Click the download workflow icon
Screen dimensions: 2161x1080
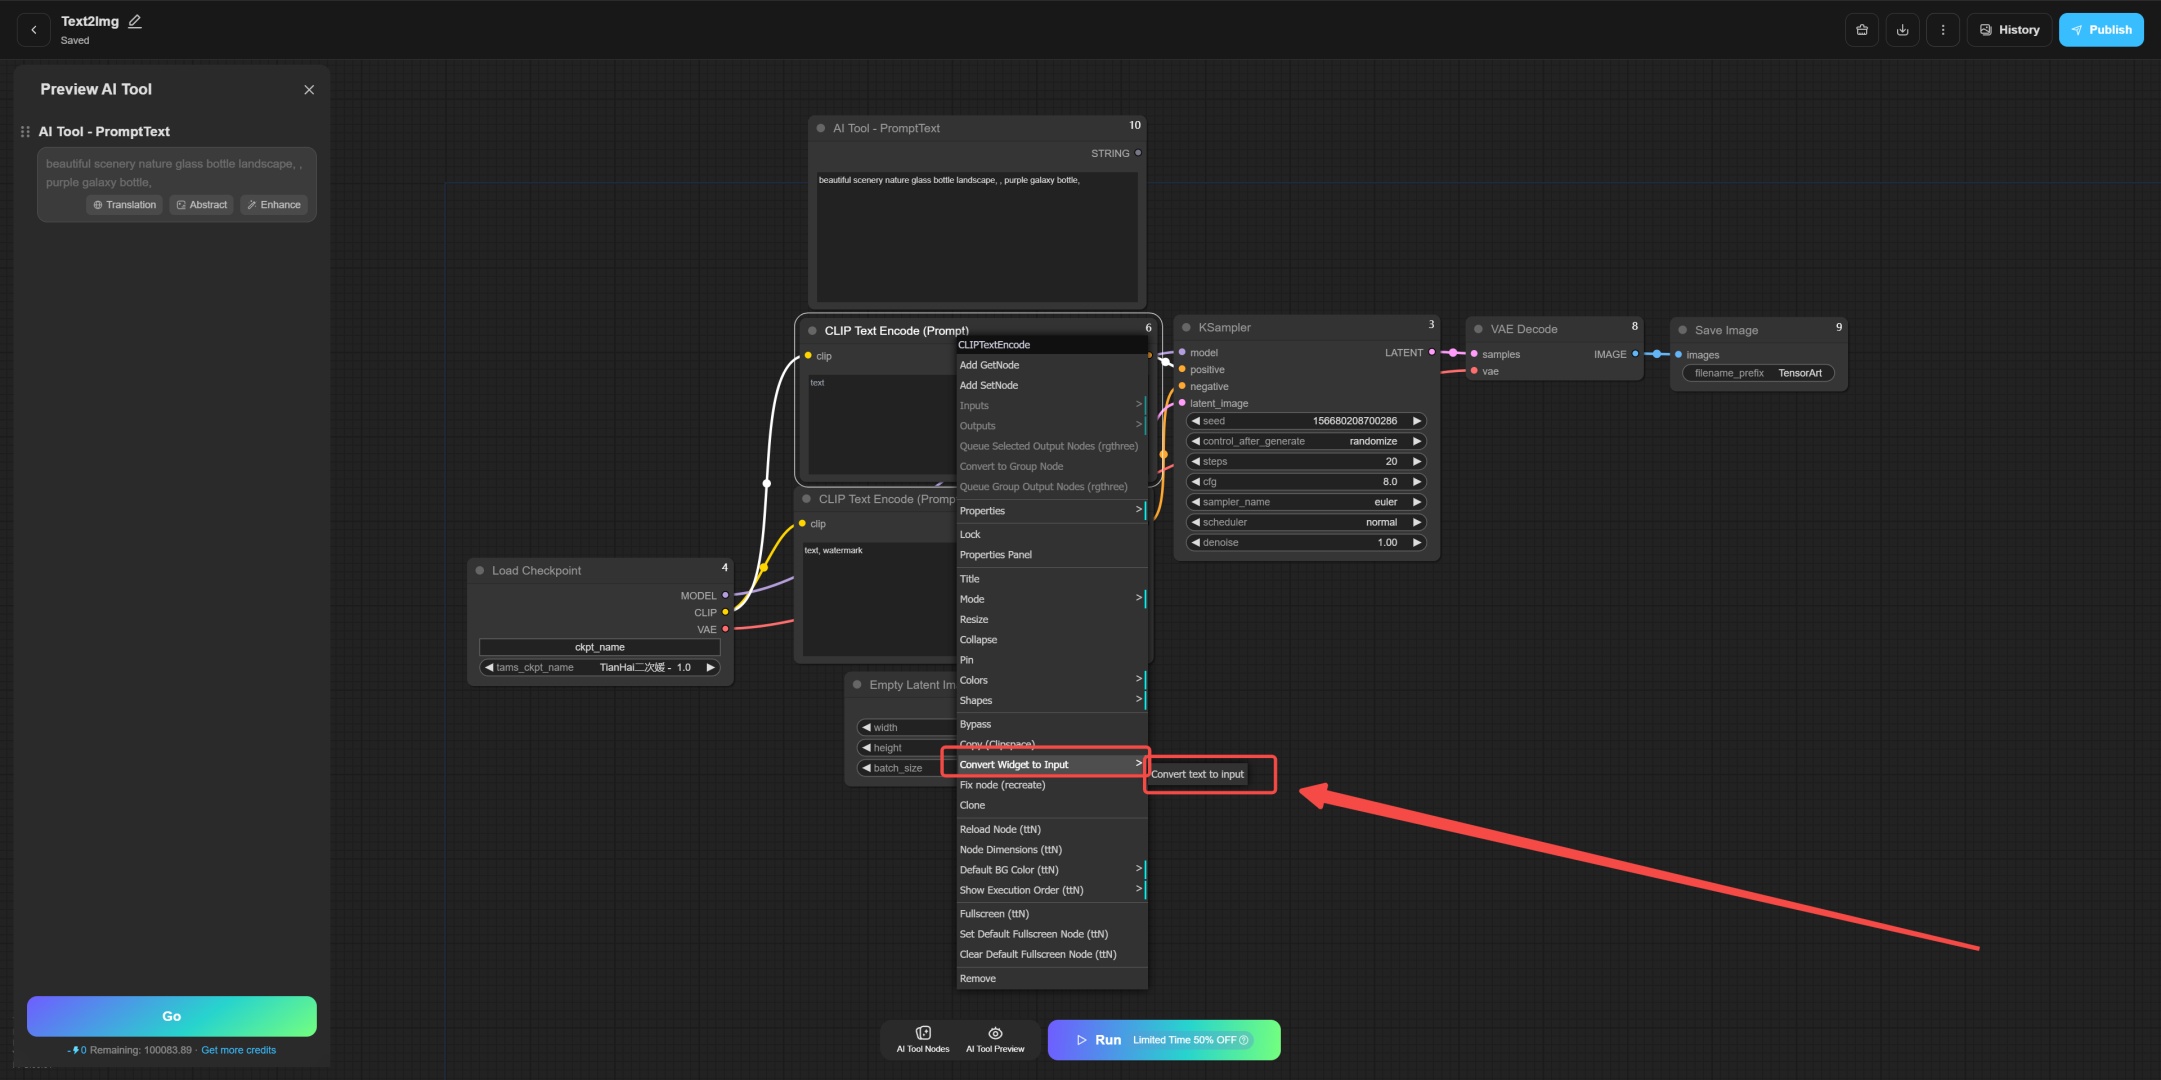[1902, 30]
